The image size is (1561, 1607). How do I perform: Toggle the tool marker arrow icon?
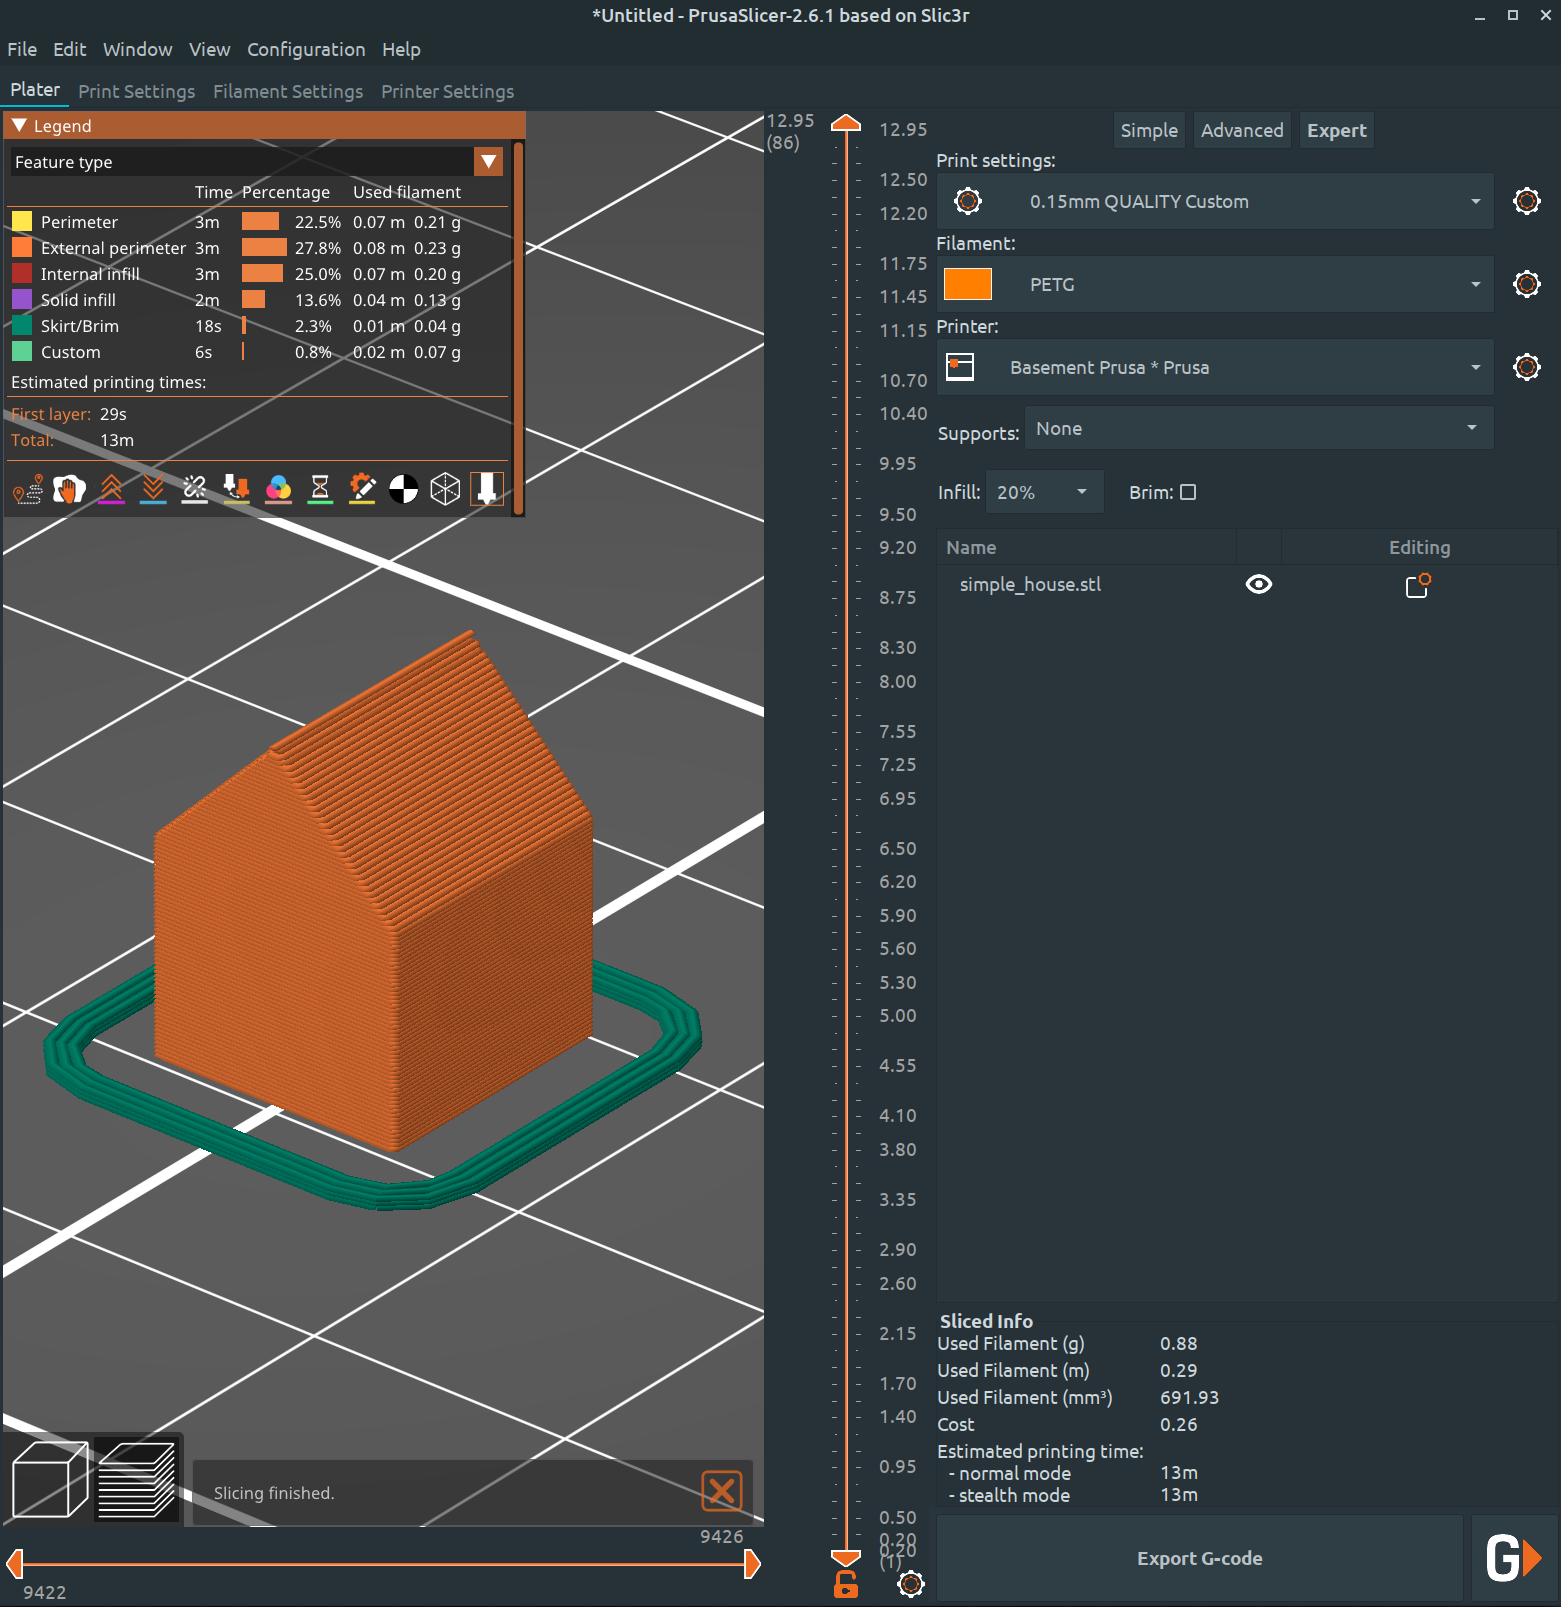(x=487, y=489)
